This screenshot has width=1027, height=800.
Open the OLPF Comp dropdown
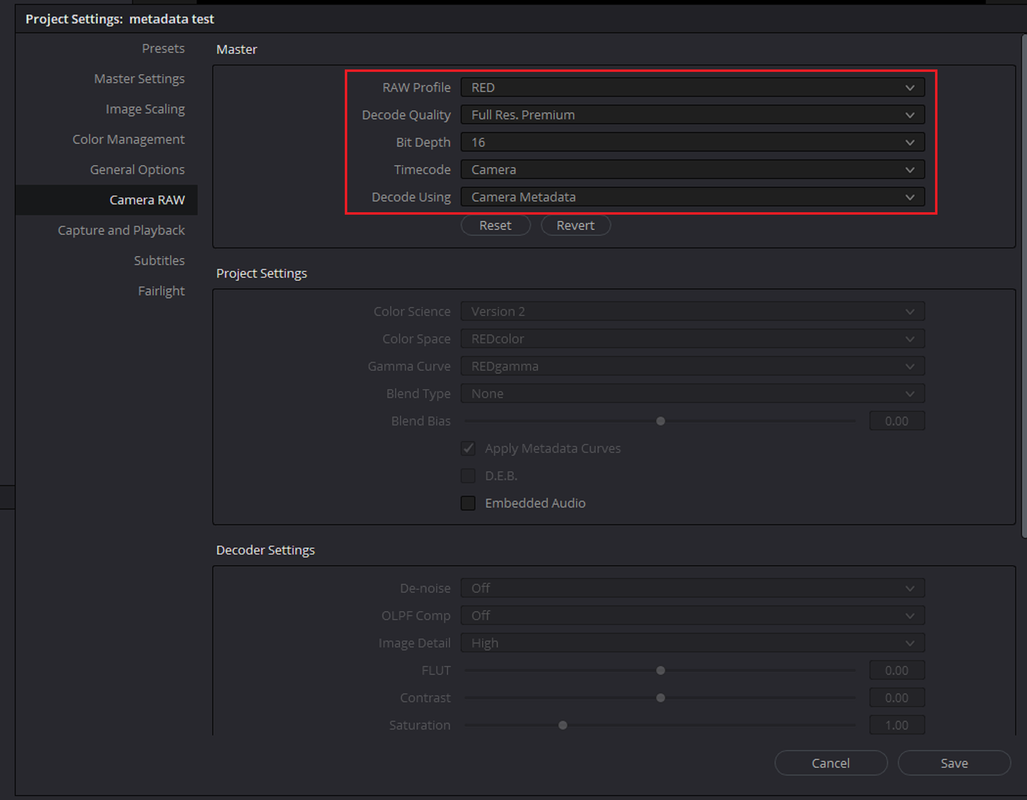coord(692,616)
